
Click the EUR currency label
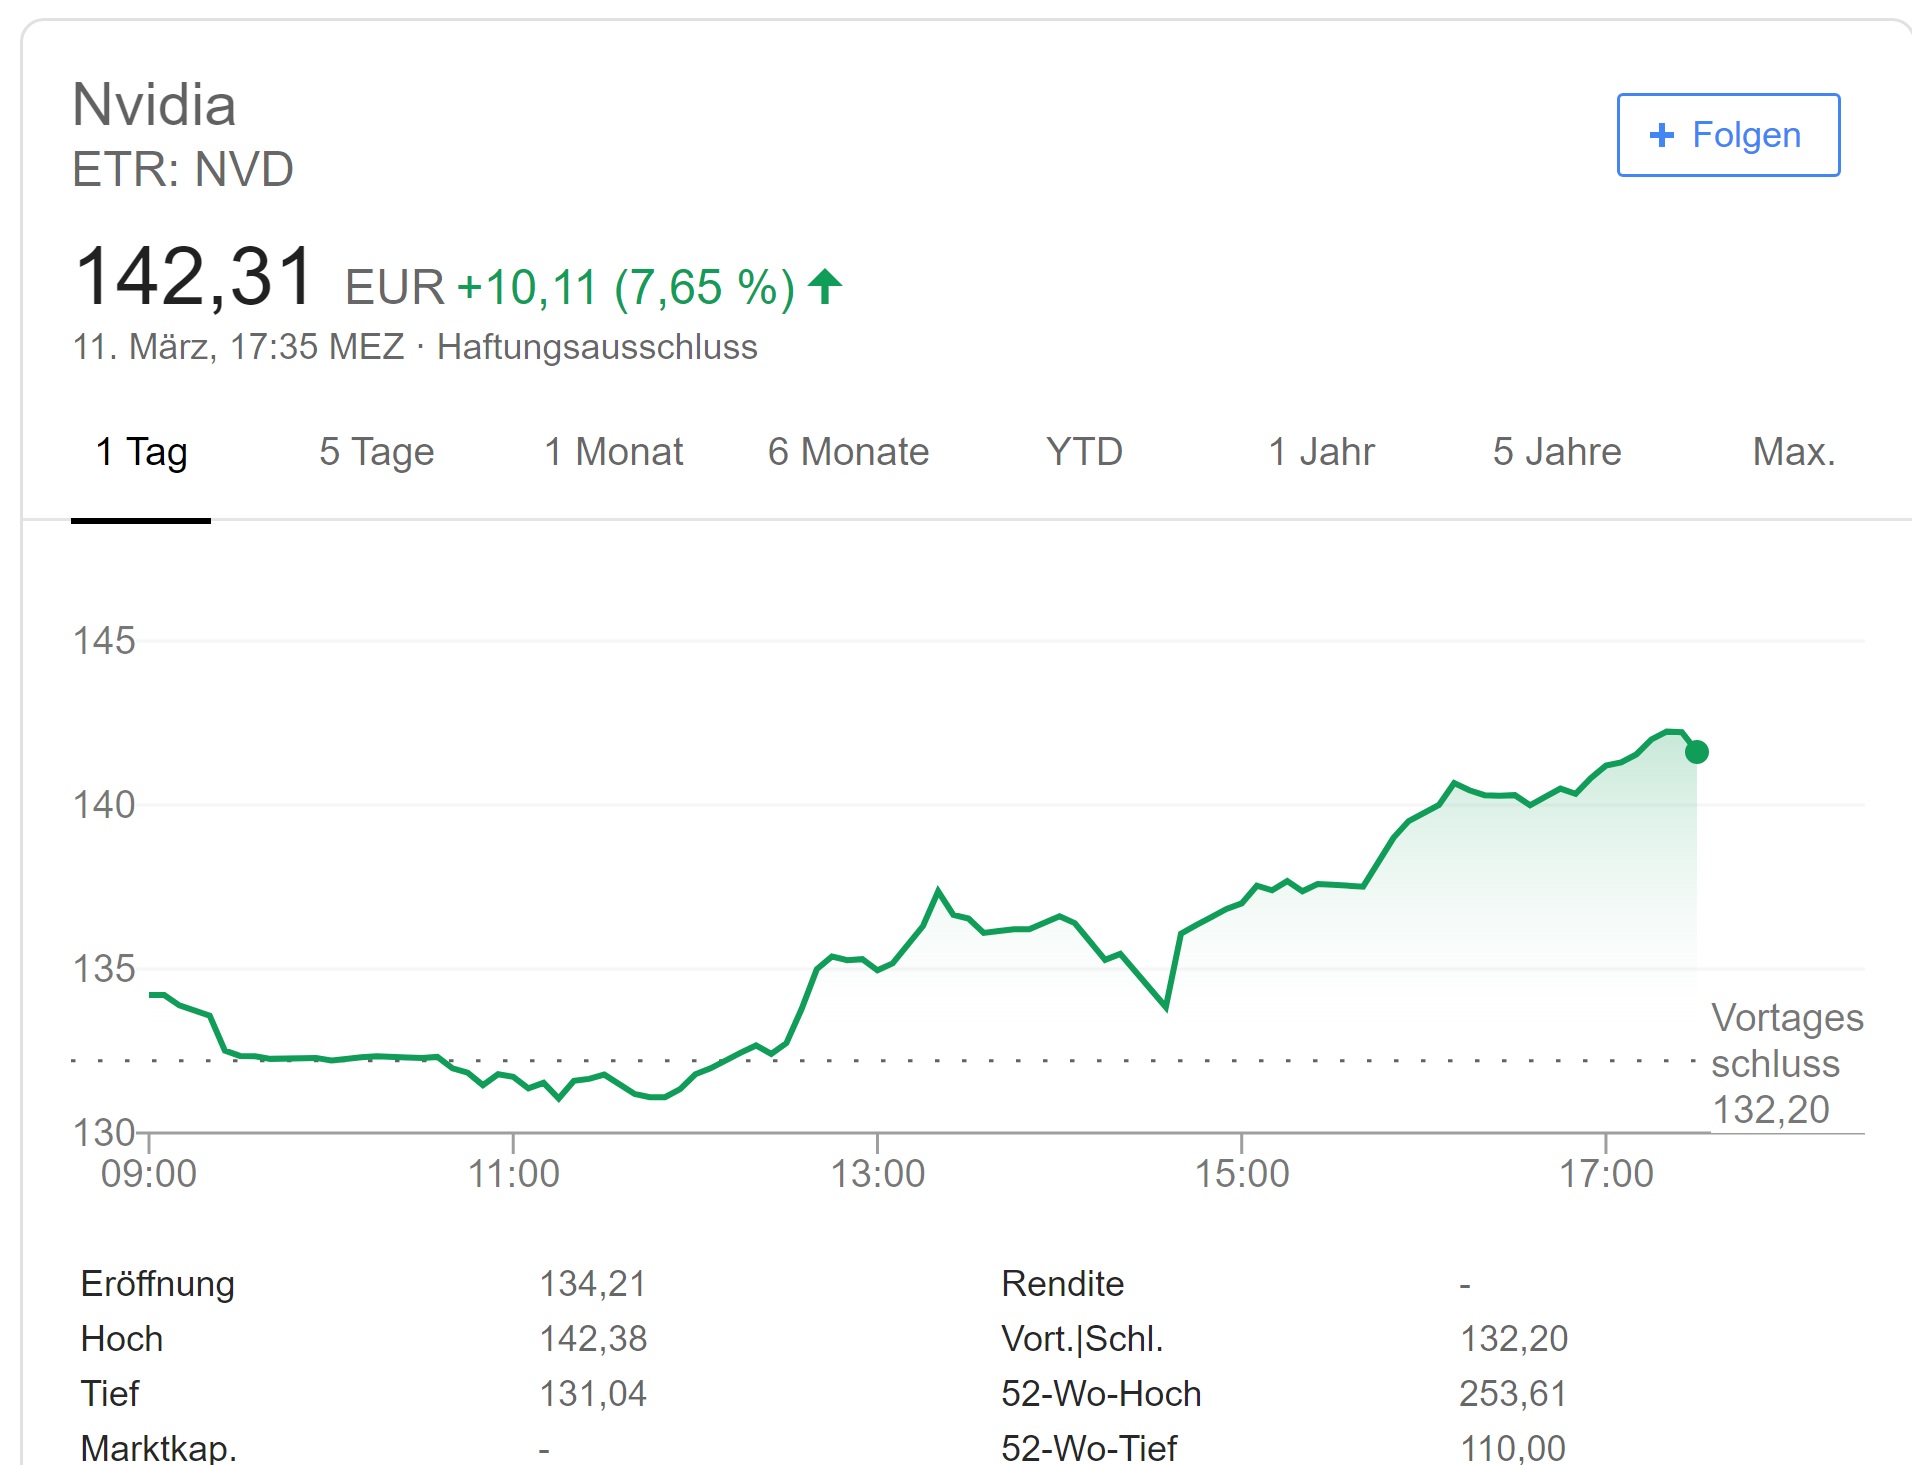[394, 288]
